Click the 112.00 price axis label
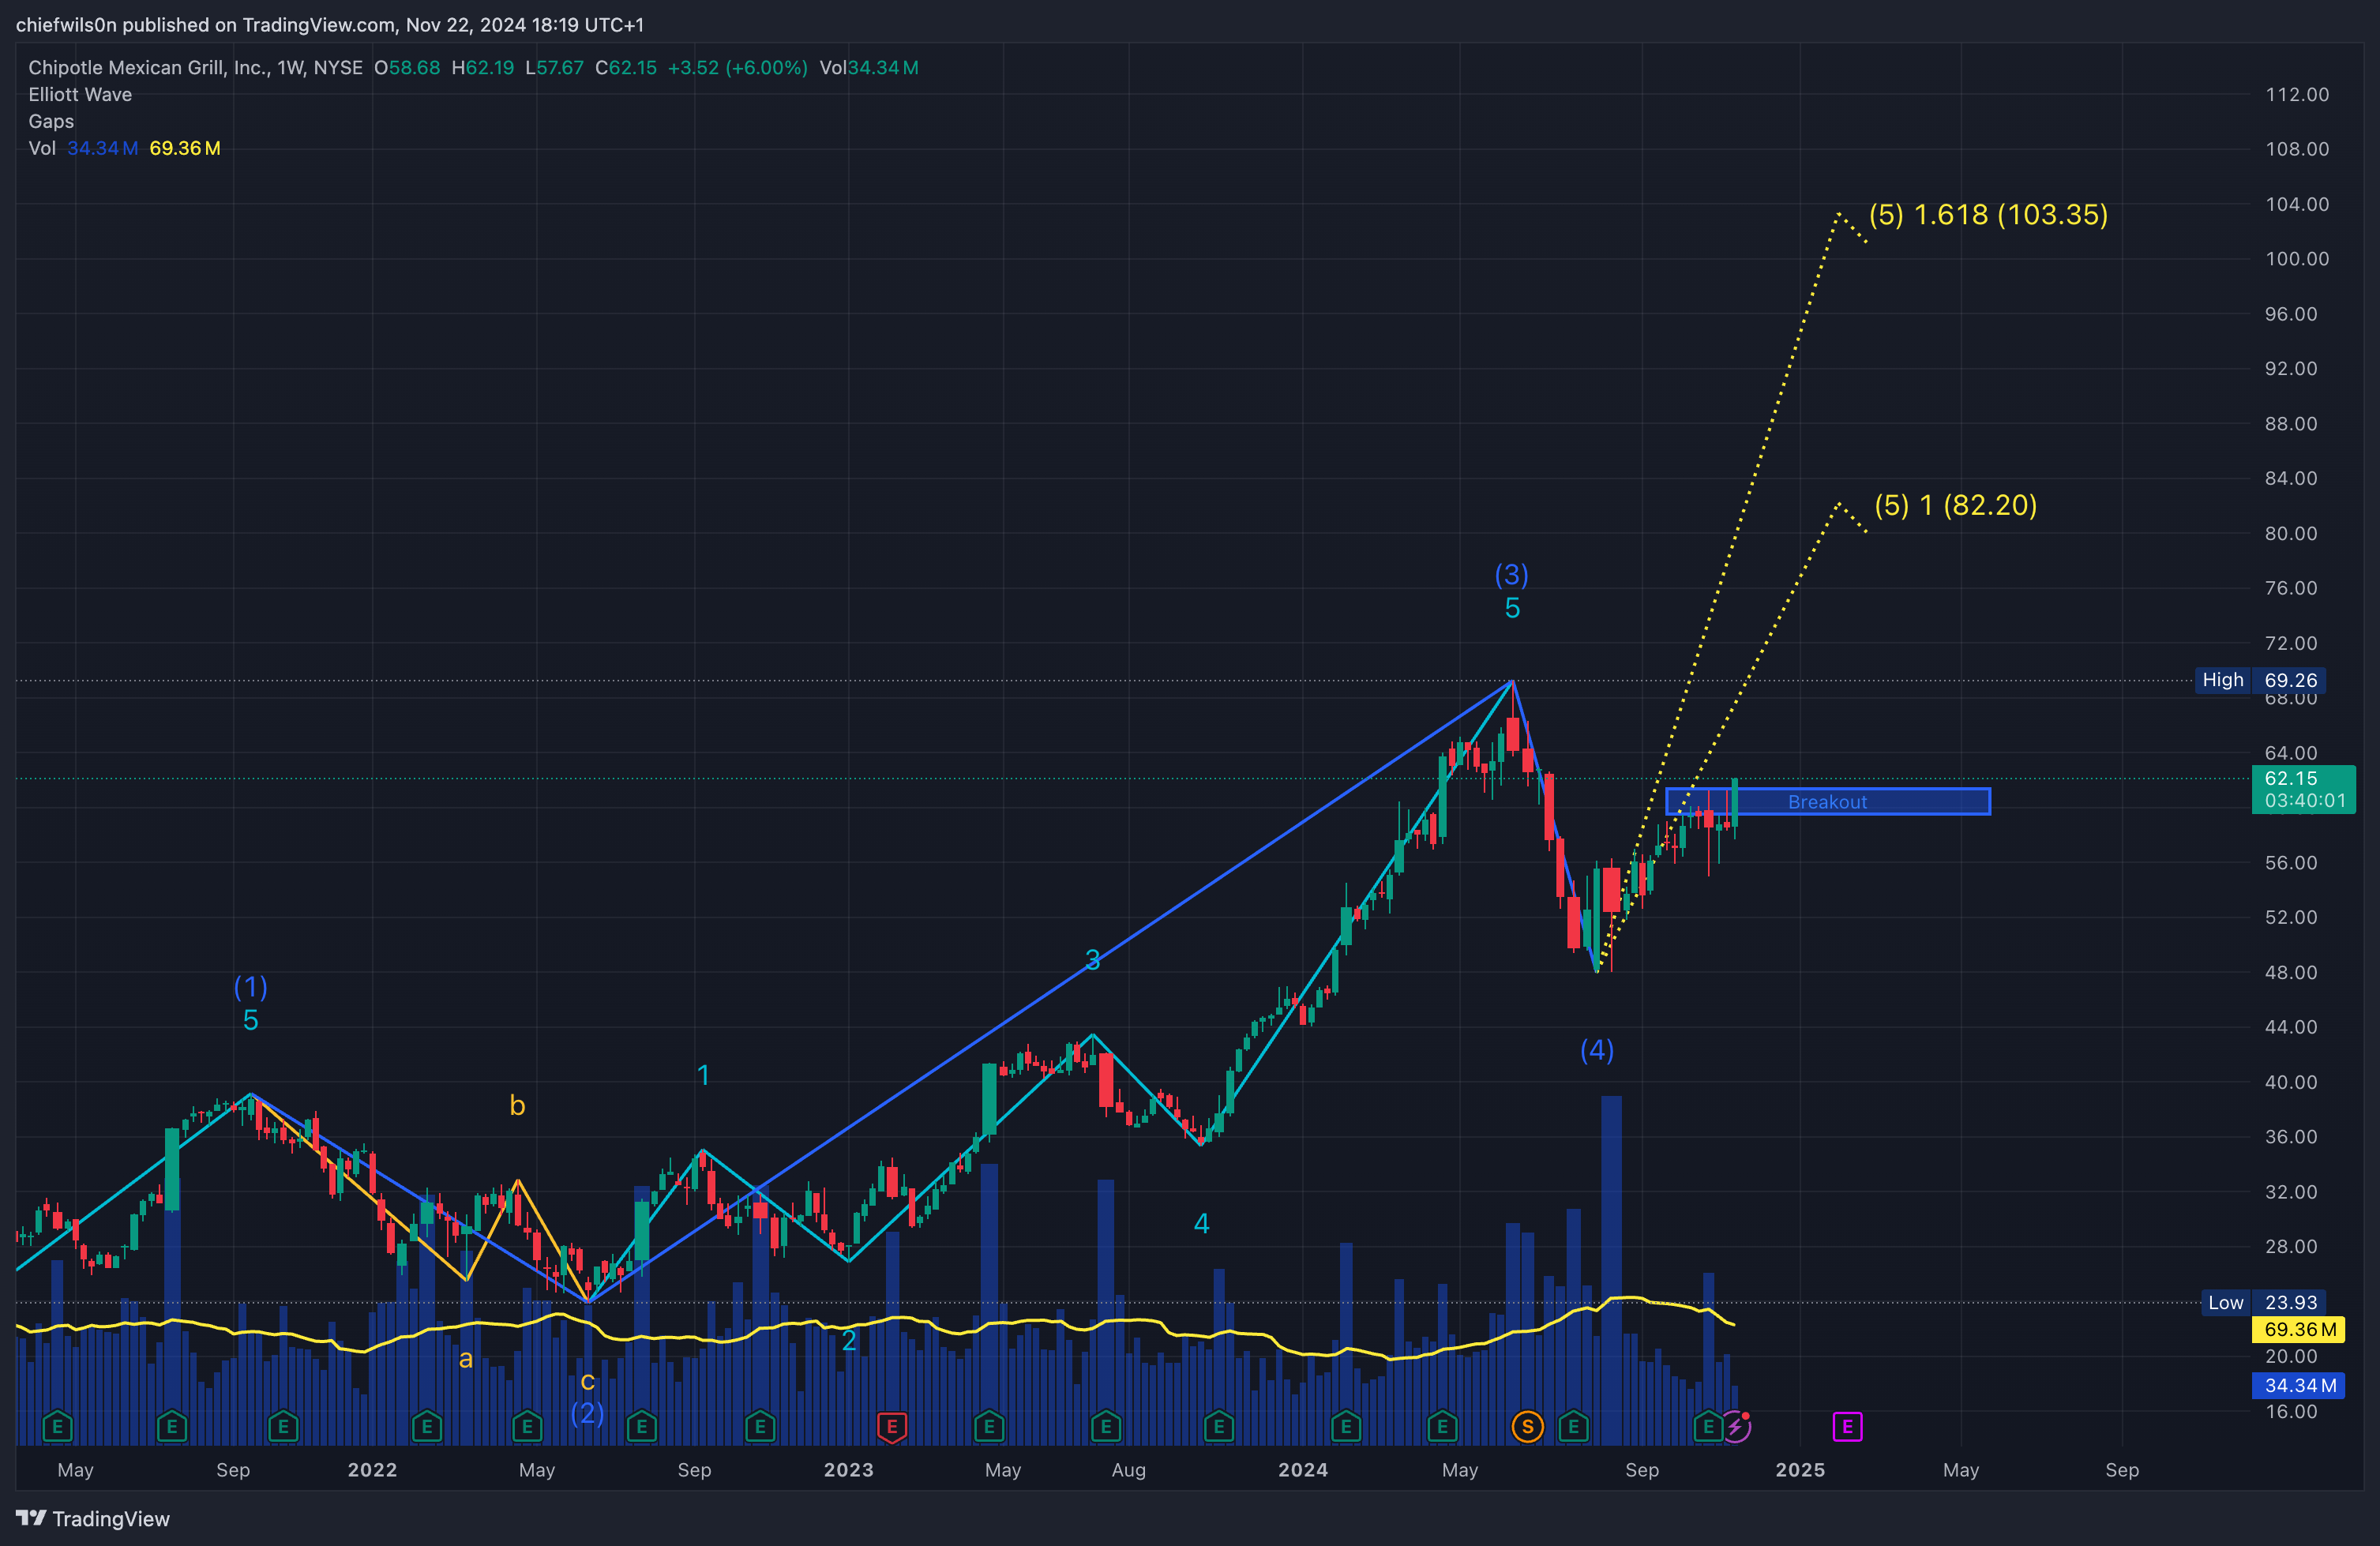The image size is (2380, 1546). 2297,94
